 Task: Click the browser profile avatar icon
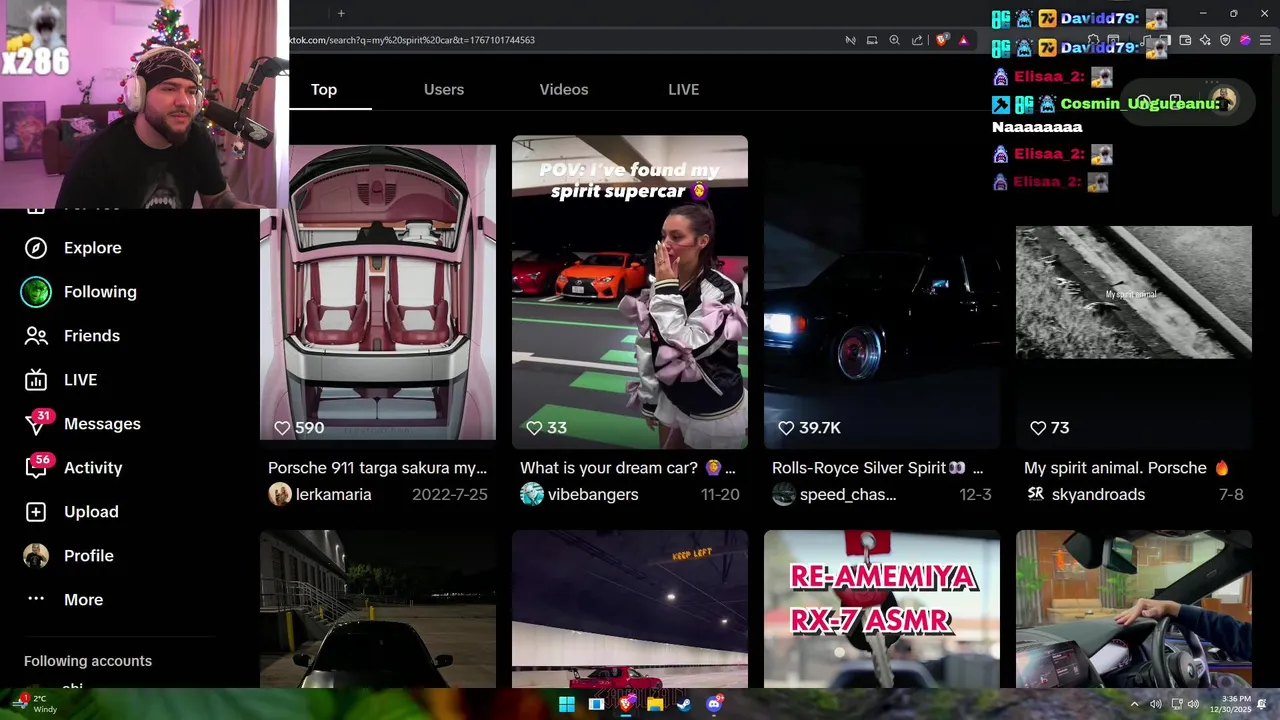[1245, 40]
